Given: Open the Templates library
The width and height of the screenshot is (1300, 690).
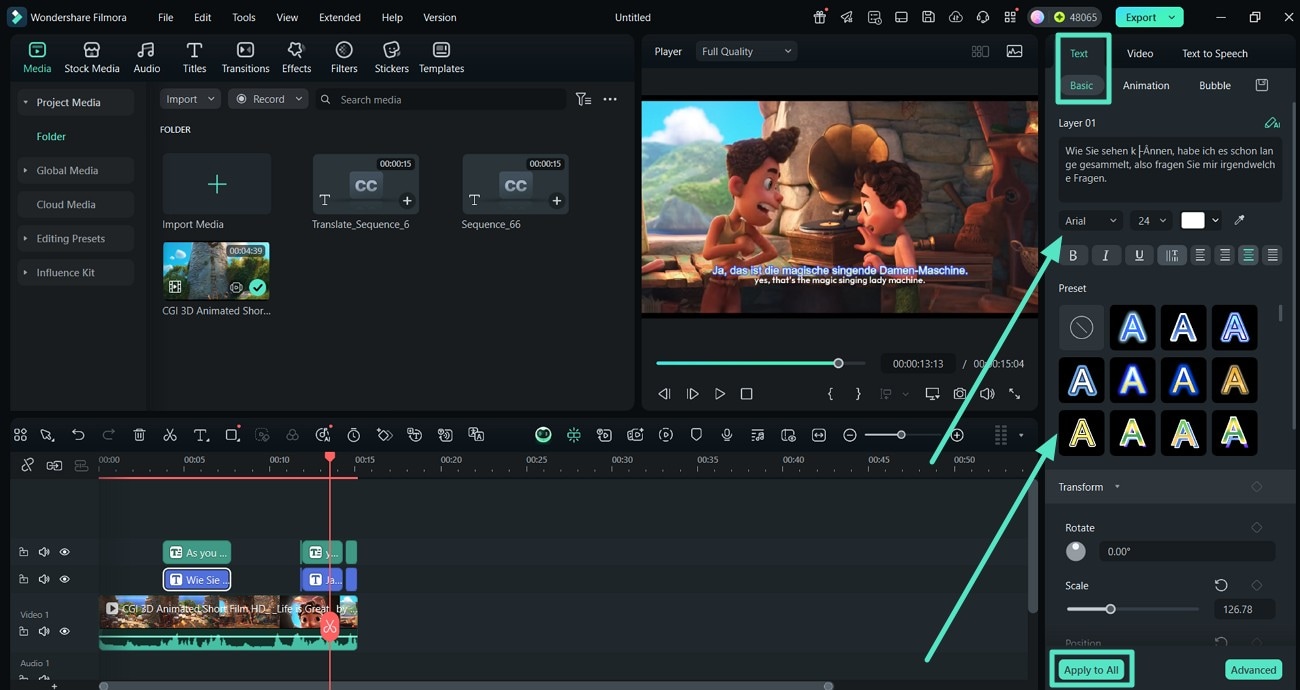Looking at the screenshot, I should (x=441, y=58).
